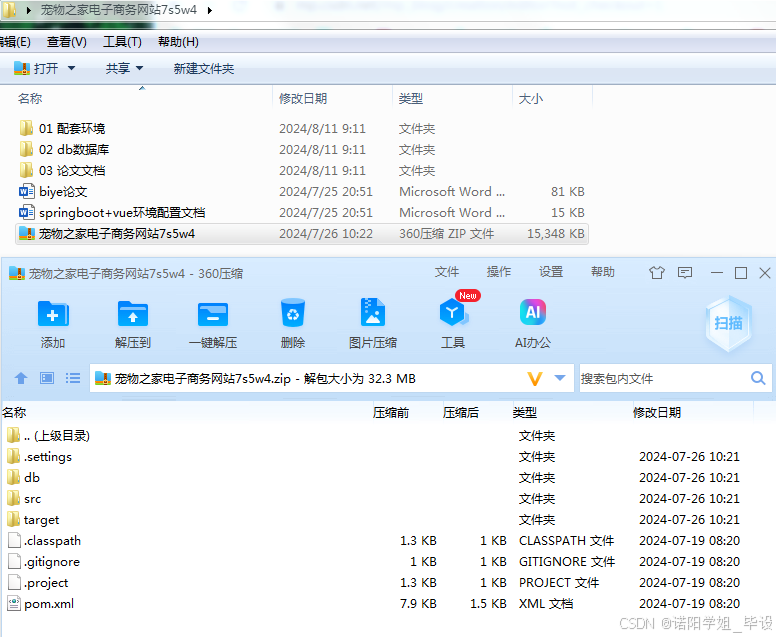The width and height of the screenshot is (776, 637).
Task: Click the biye论文 Word document icon
Action: [26, 192]
